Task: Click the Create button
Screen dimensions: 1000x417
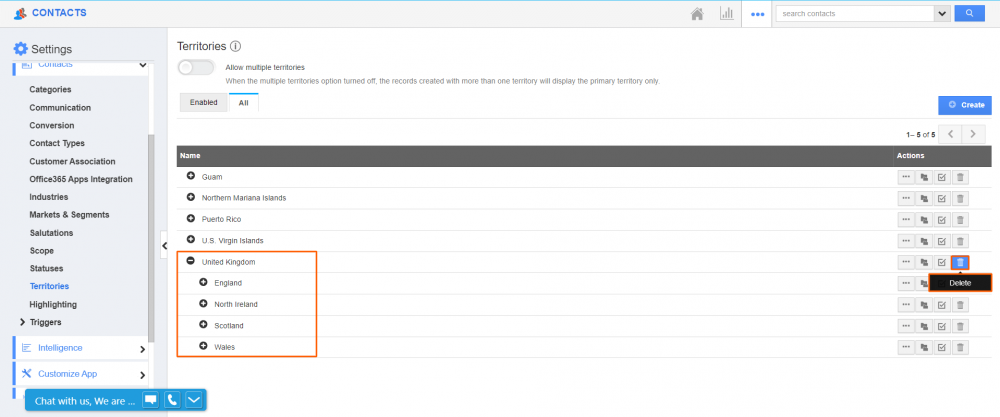Action: (x=965, y=105)
